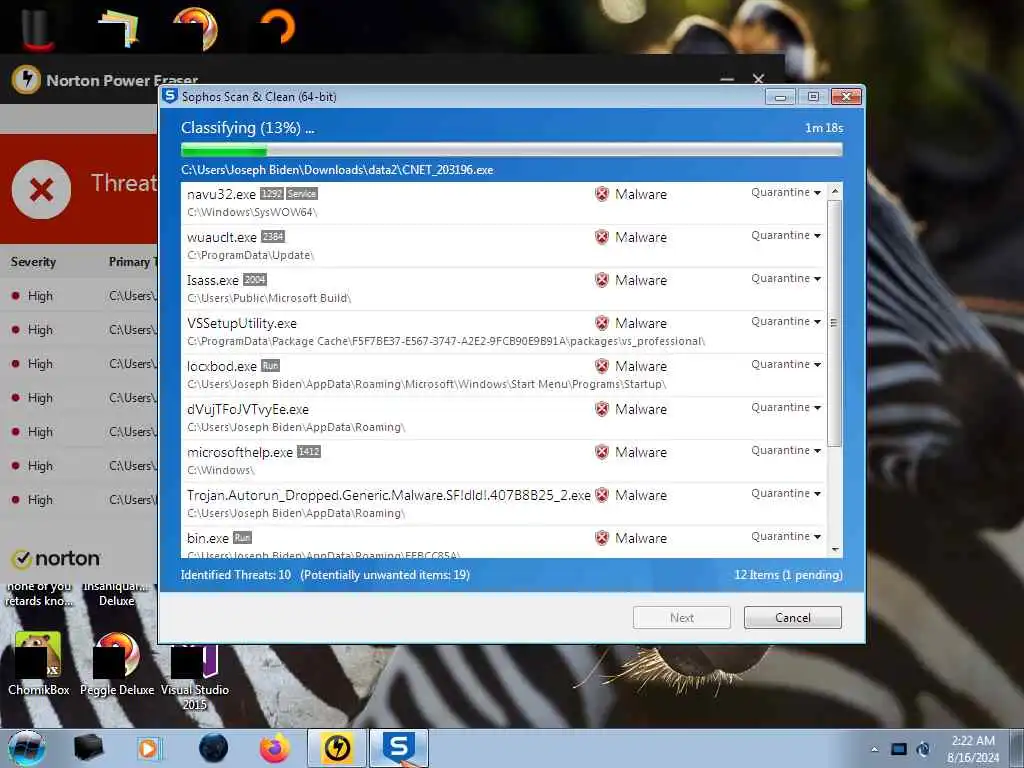Click the Run tag on locxbod.exe

[x=270, y=366]
